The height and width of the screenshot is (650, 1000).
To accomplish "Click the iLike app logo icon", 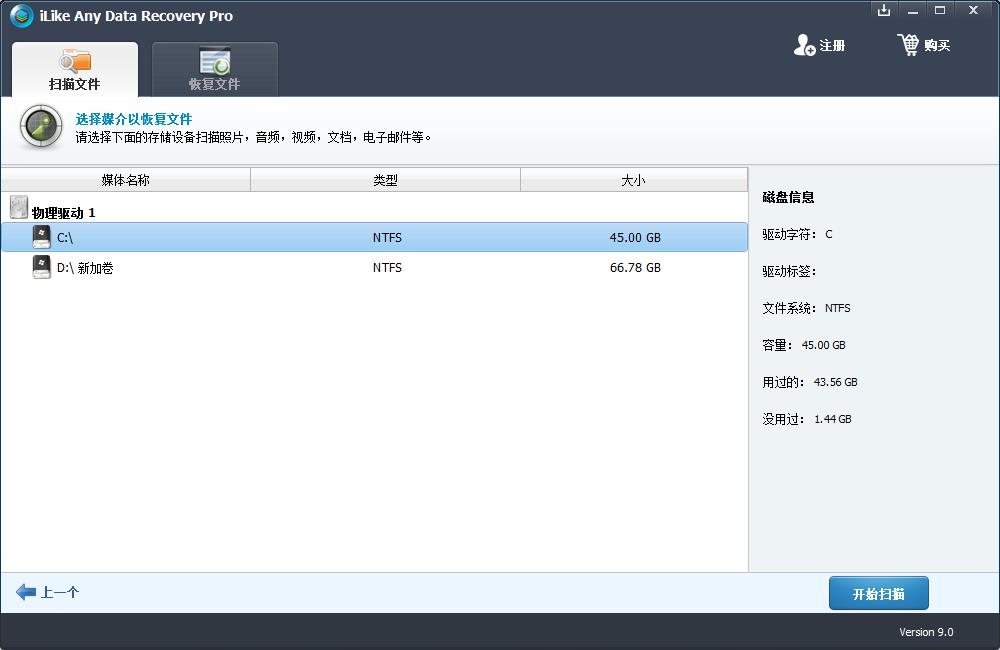I will tap(20, 16).
